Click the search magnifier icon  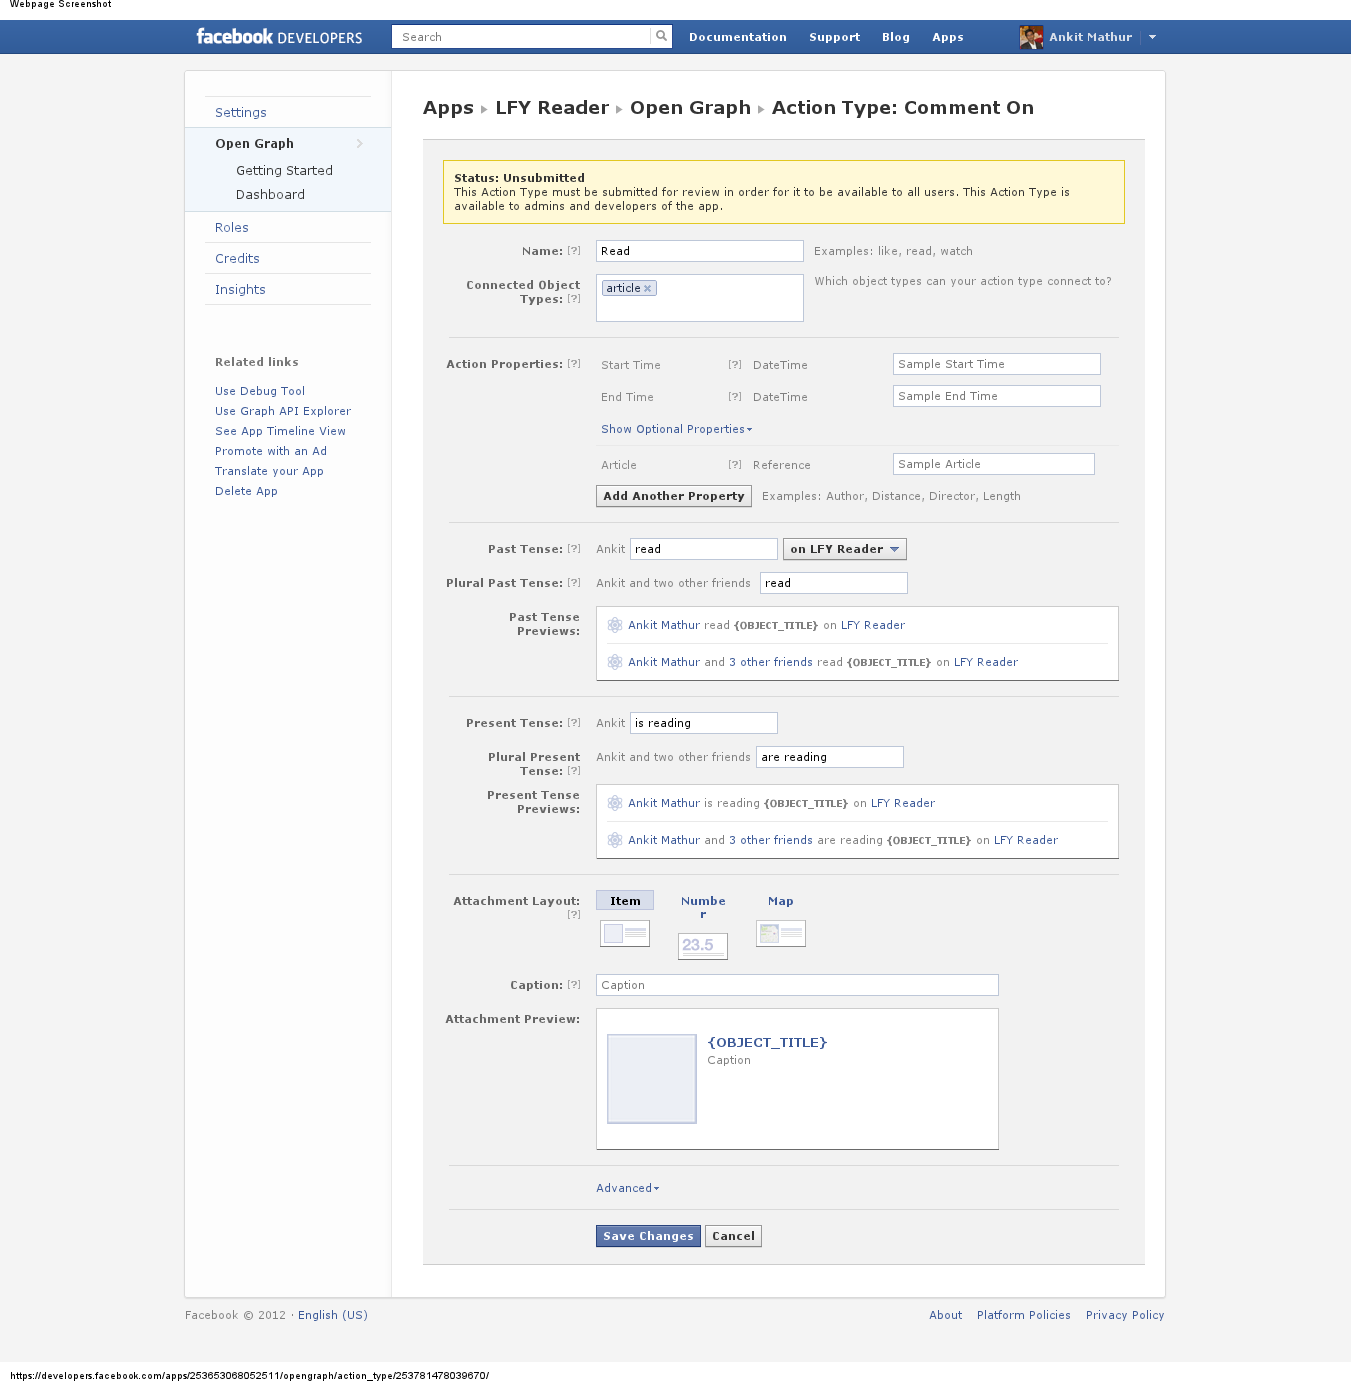pos(661,37)
